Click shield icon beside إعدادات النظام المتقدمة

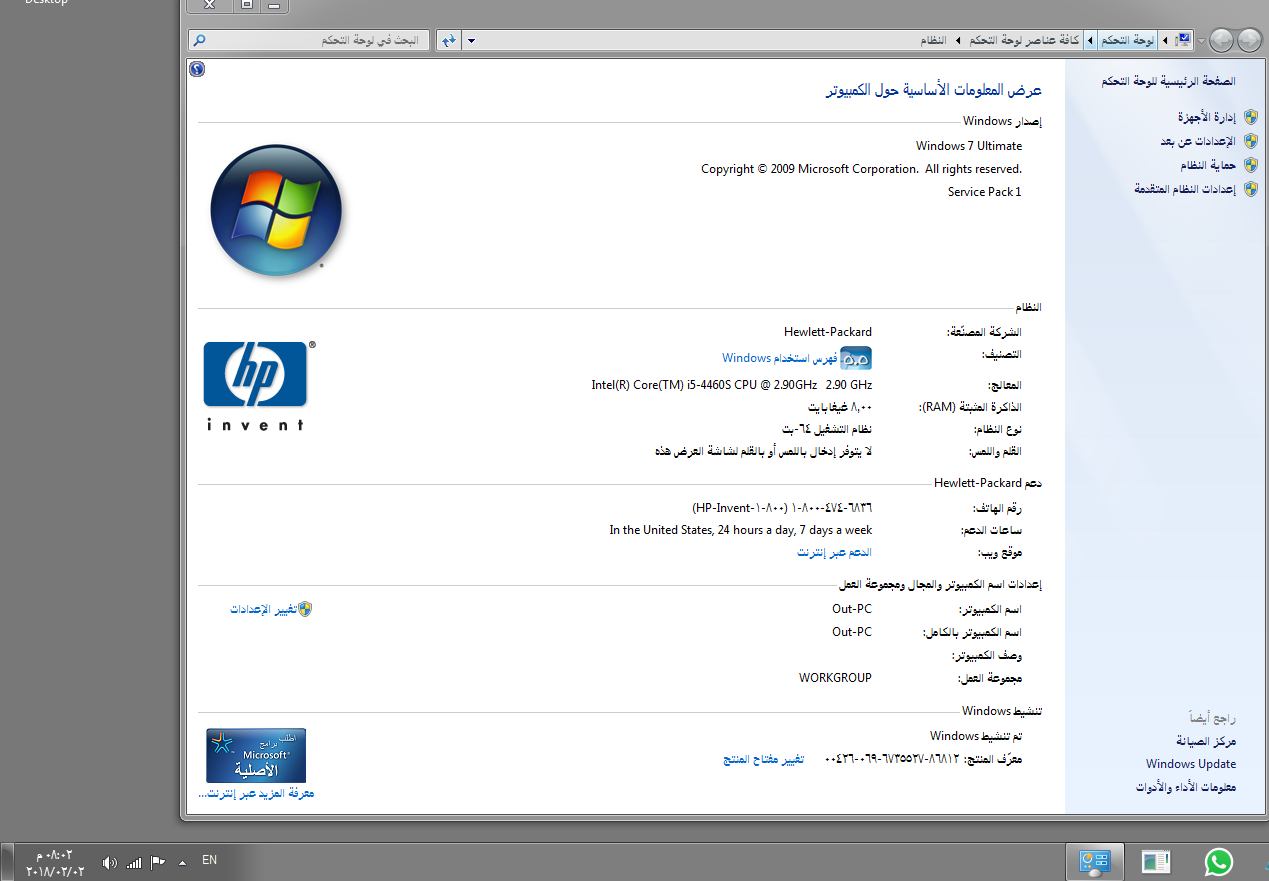pos(1250,189)
